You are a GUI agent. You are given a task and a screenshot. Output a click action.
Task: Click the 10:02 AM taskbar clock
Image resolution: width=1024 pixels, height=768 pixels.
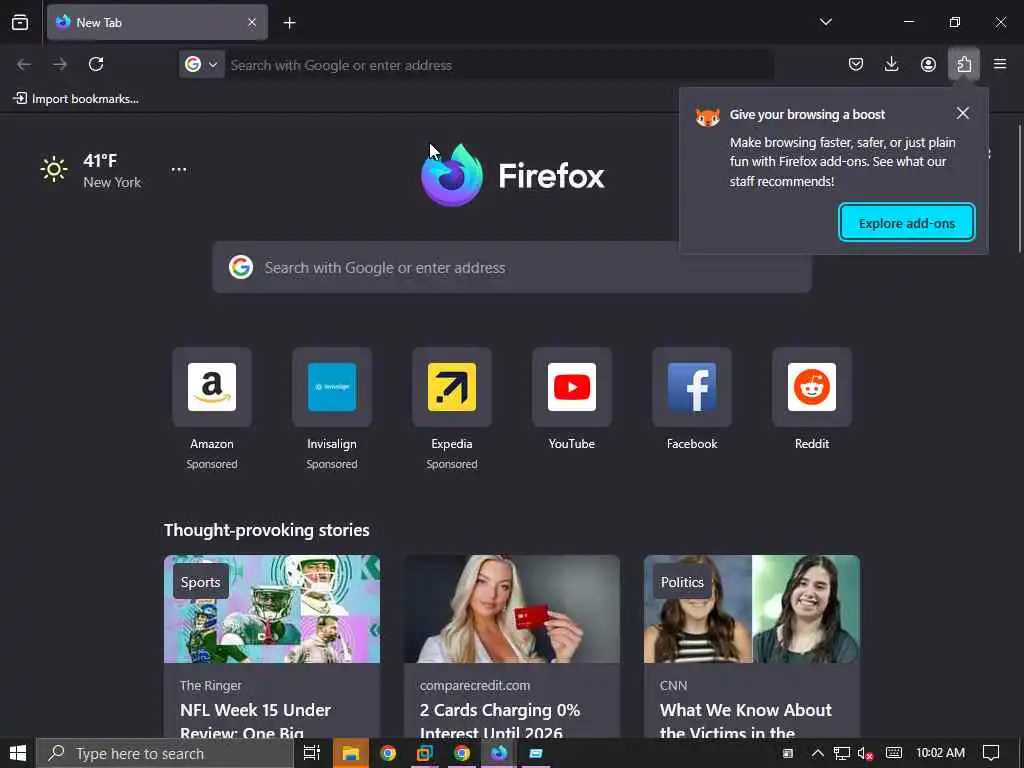coord(940,752)
